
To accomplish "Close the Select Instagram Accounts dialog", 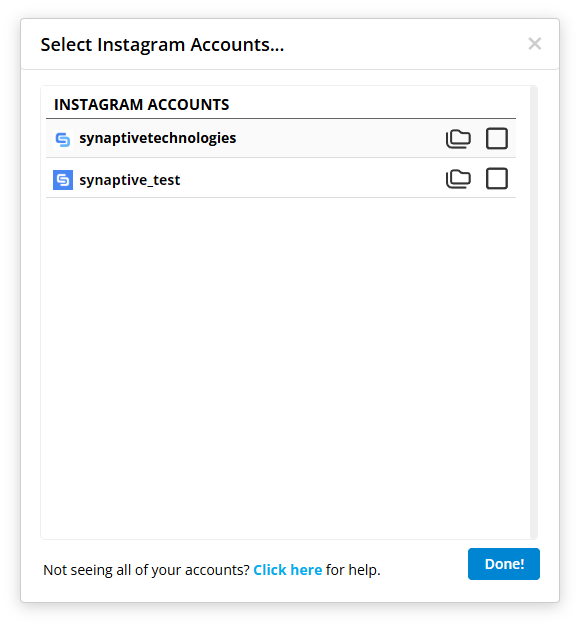I will pyautogui.click(x=535, y=44).
